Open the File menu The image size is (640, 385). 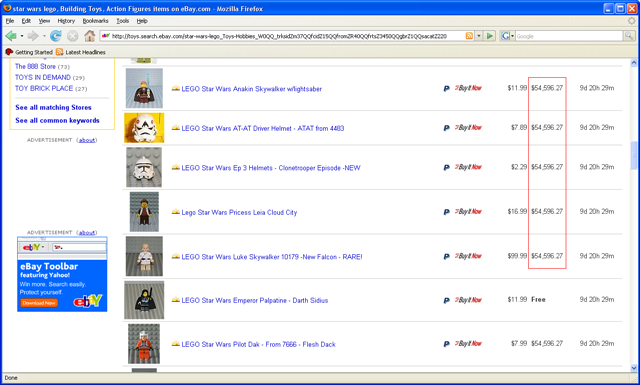point(10,21)
